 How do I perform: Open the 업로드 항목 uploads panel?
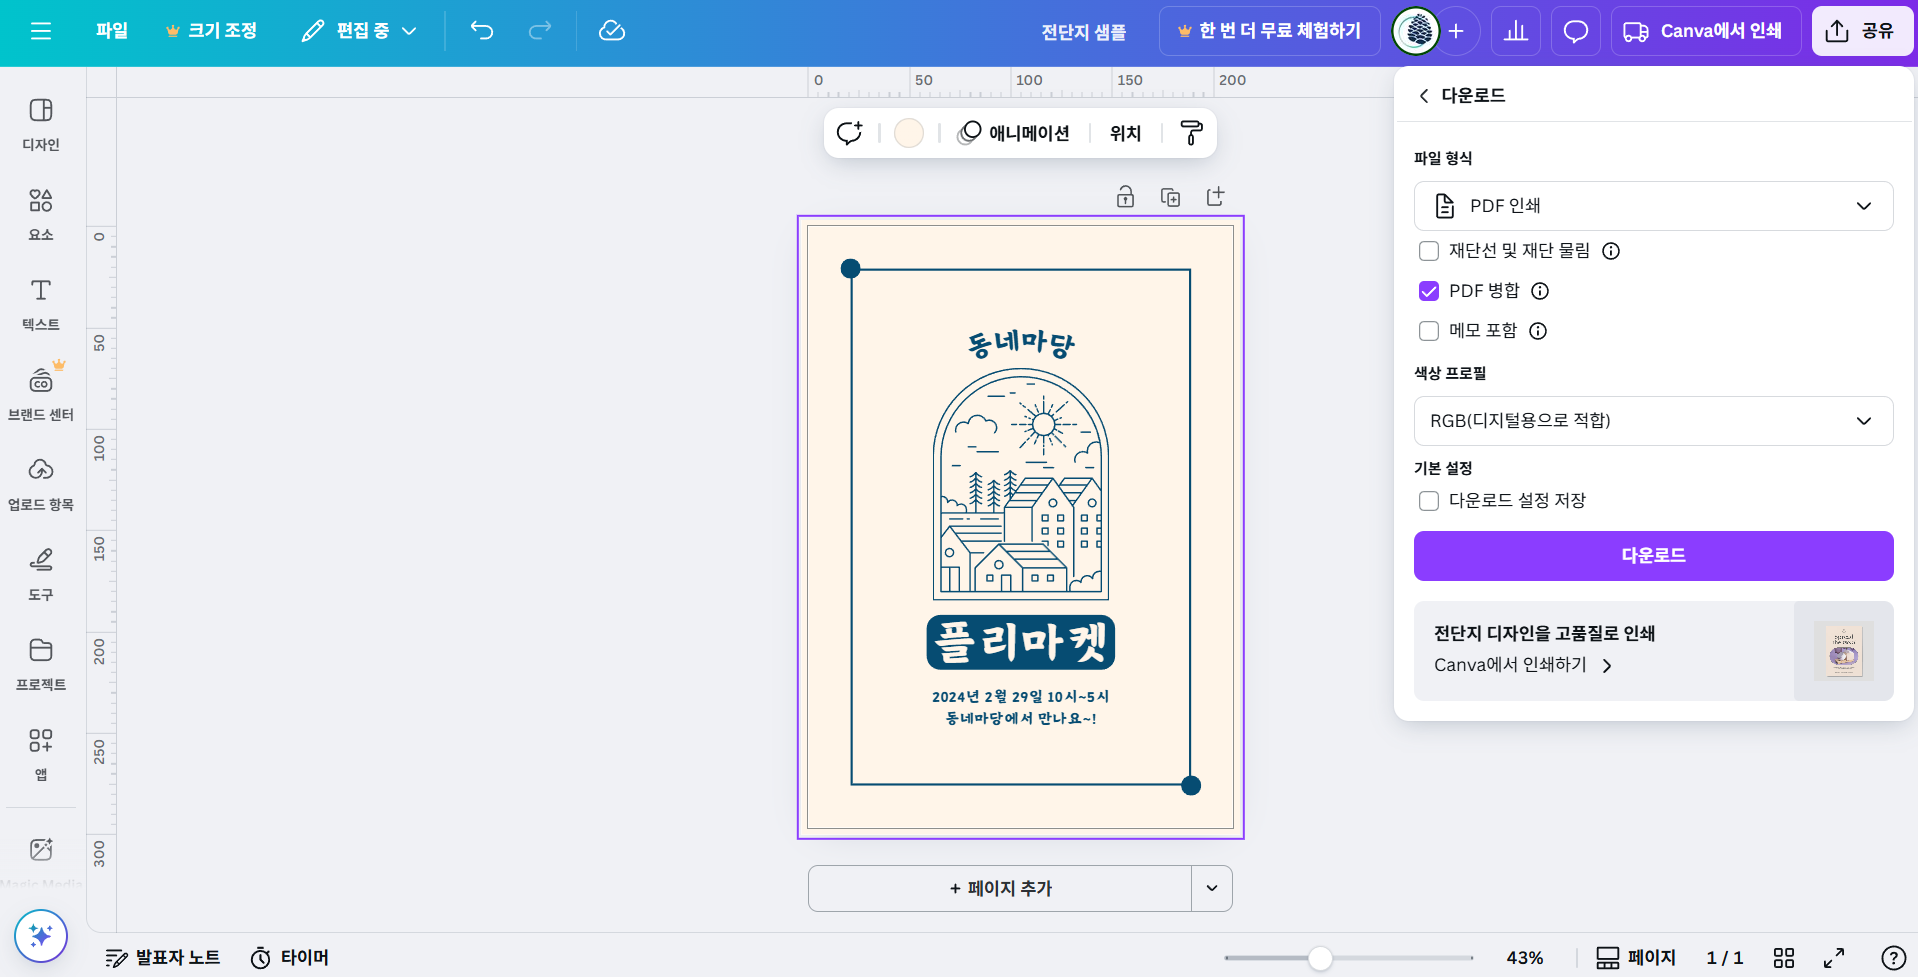click(41, 484)
